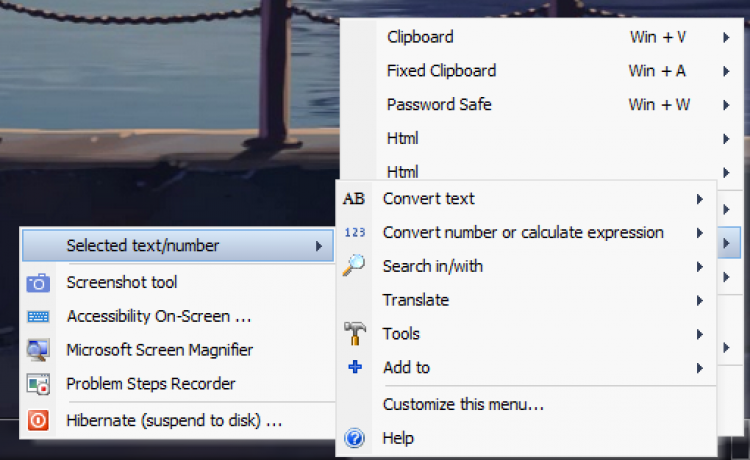The width and height of the screenshot is (750, 460).
Task: Click the blue plus Add to icon
Action: pyautogui.click(x=354, y=367)
